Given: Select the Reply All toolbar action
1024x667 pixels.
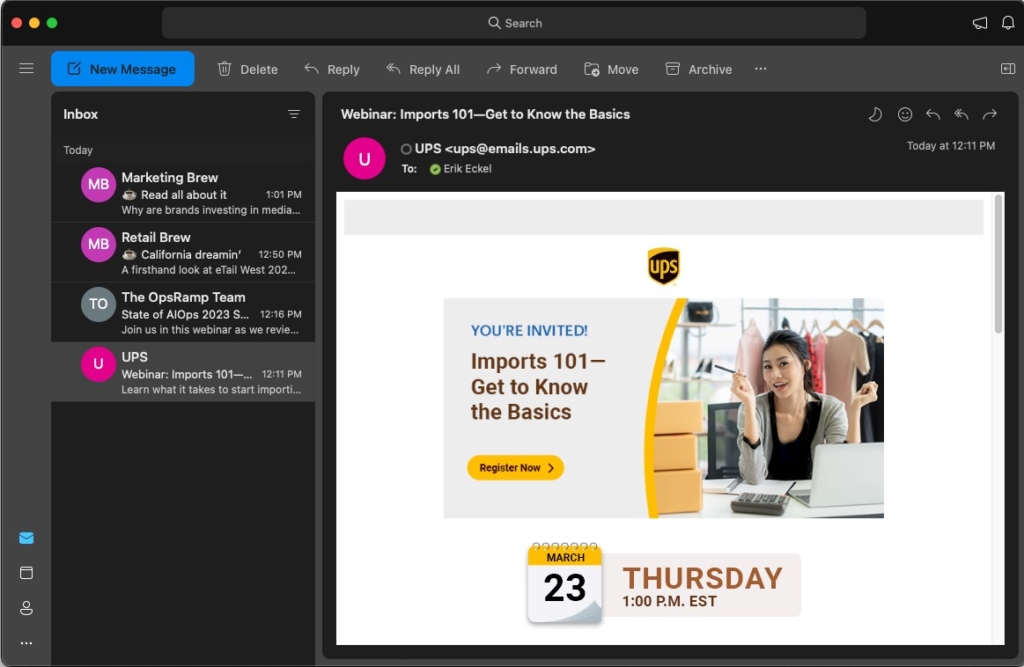Looking at the screenshot, I should tap(422, 69).
